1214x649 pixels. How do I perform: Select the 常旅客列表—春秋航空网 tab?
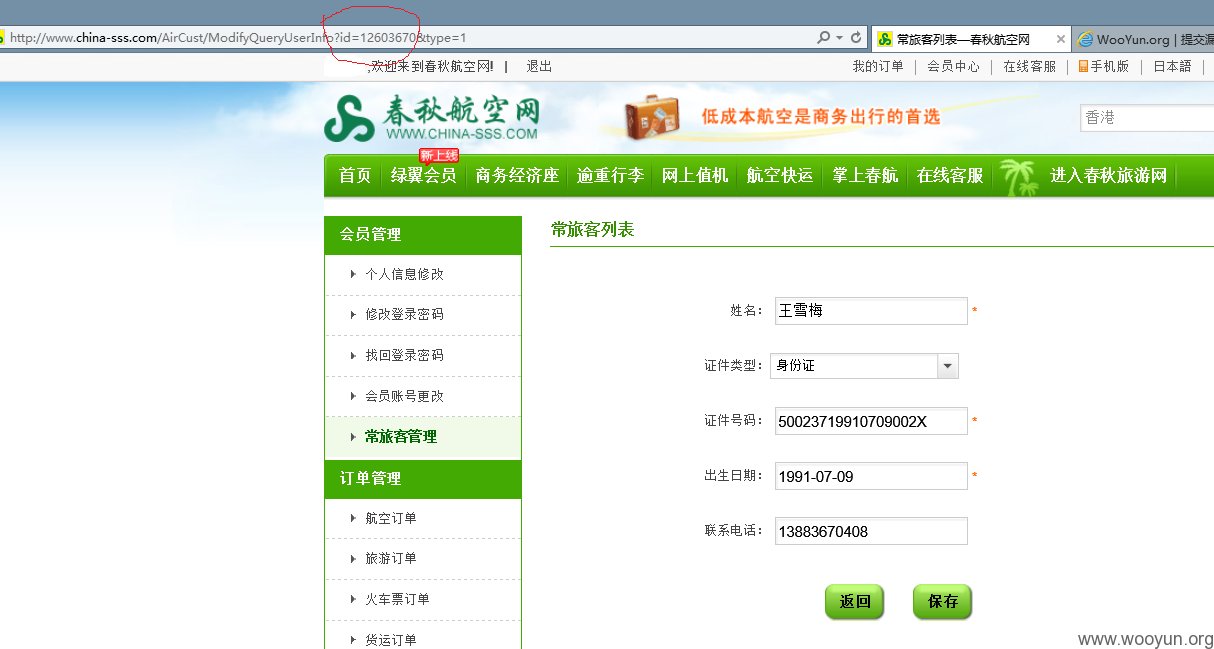pos(972,39)
